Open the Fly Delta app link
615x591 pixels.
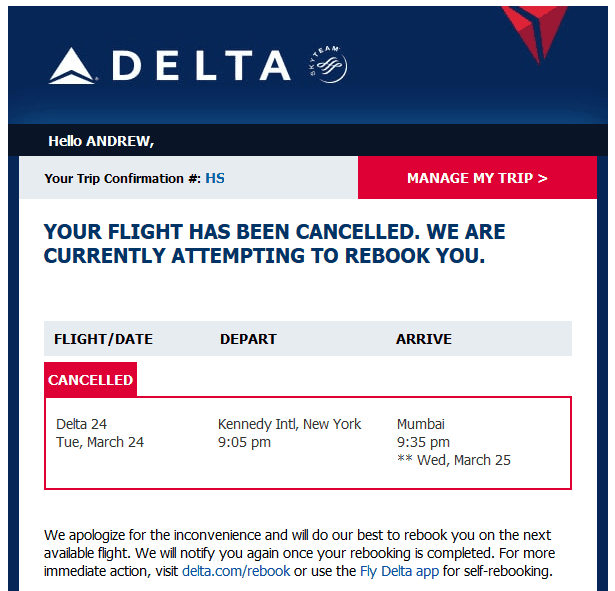(399, 571)
